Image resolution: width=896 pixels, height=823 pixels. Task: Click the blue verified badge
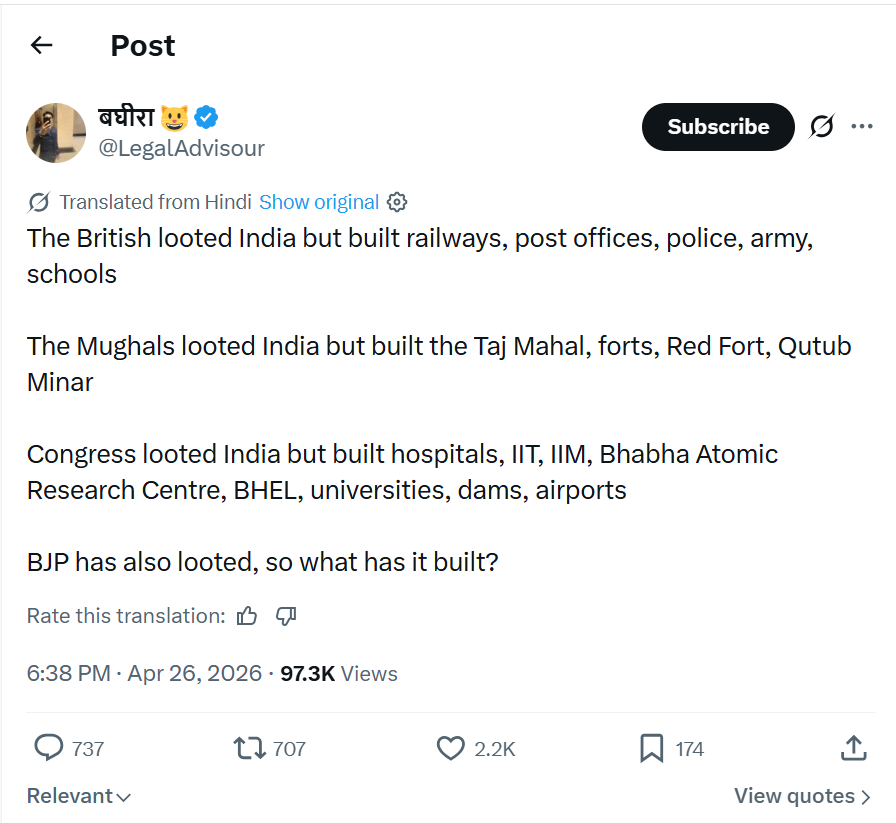pyautogui.click(x=207, y=118)
